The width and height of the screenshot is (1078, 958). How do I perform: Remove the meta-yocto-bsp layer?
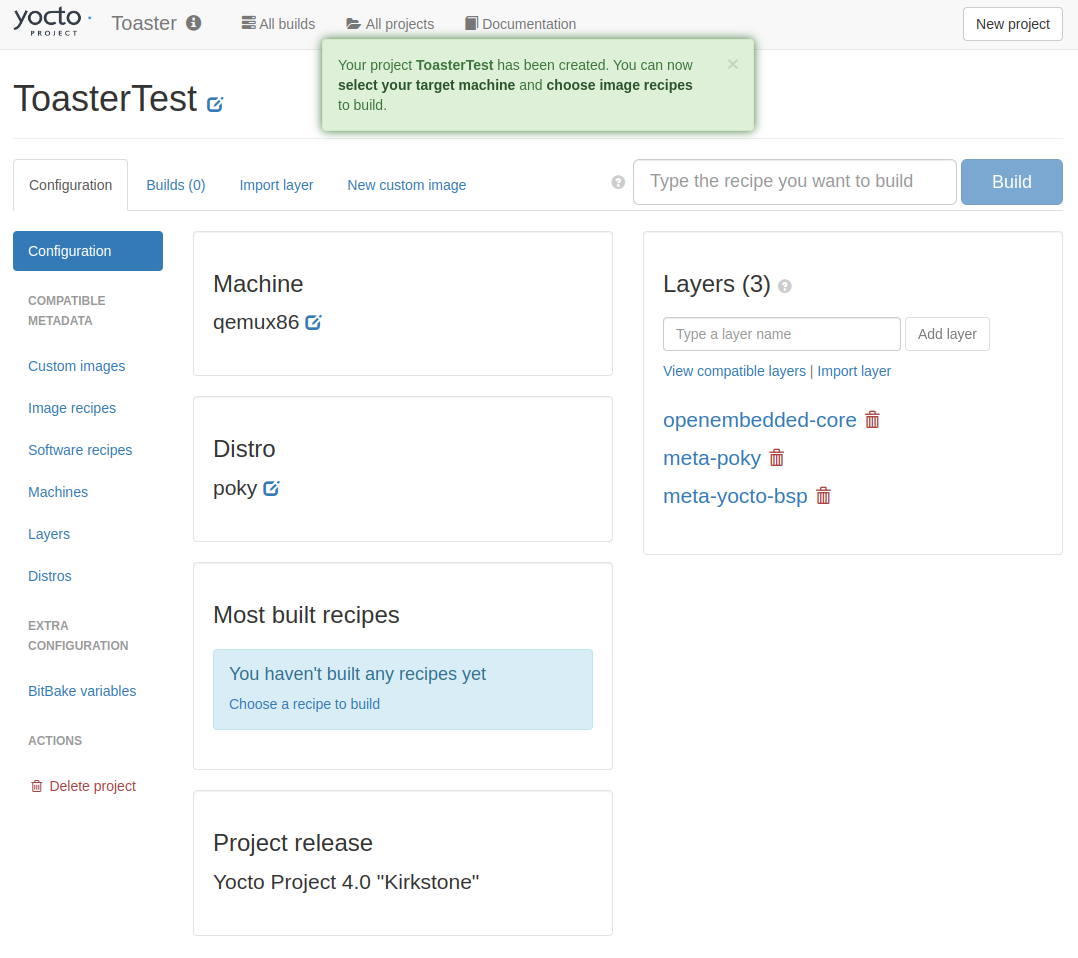[824, 496]
